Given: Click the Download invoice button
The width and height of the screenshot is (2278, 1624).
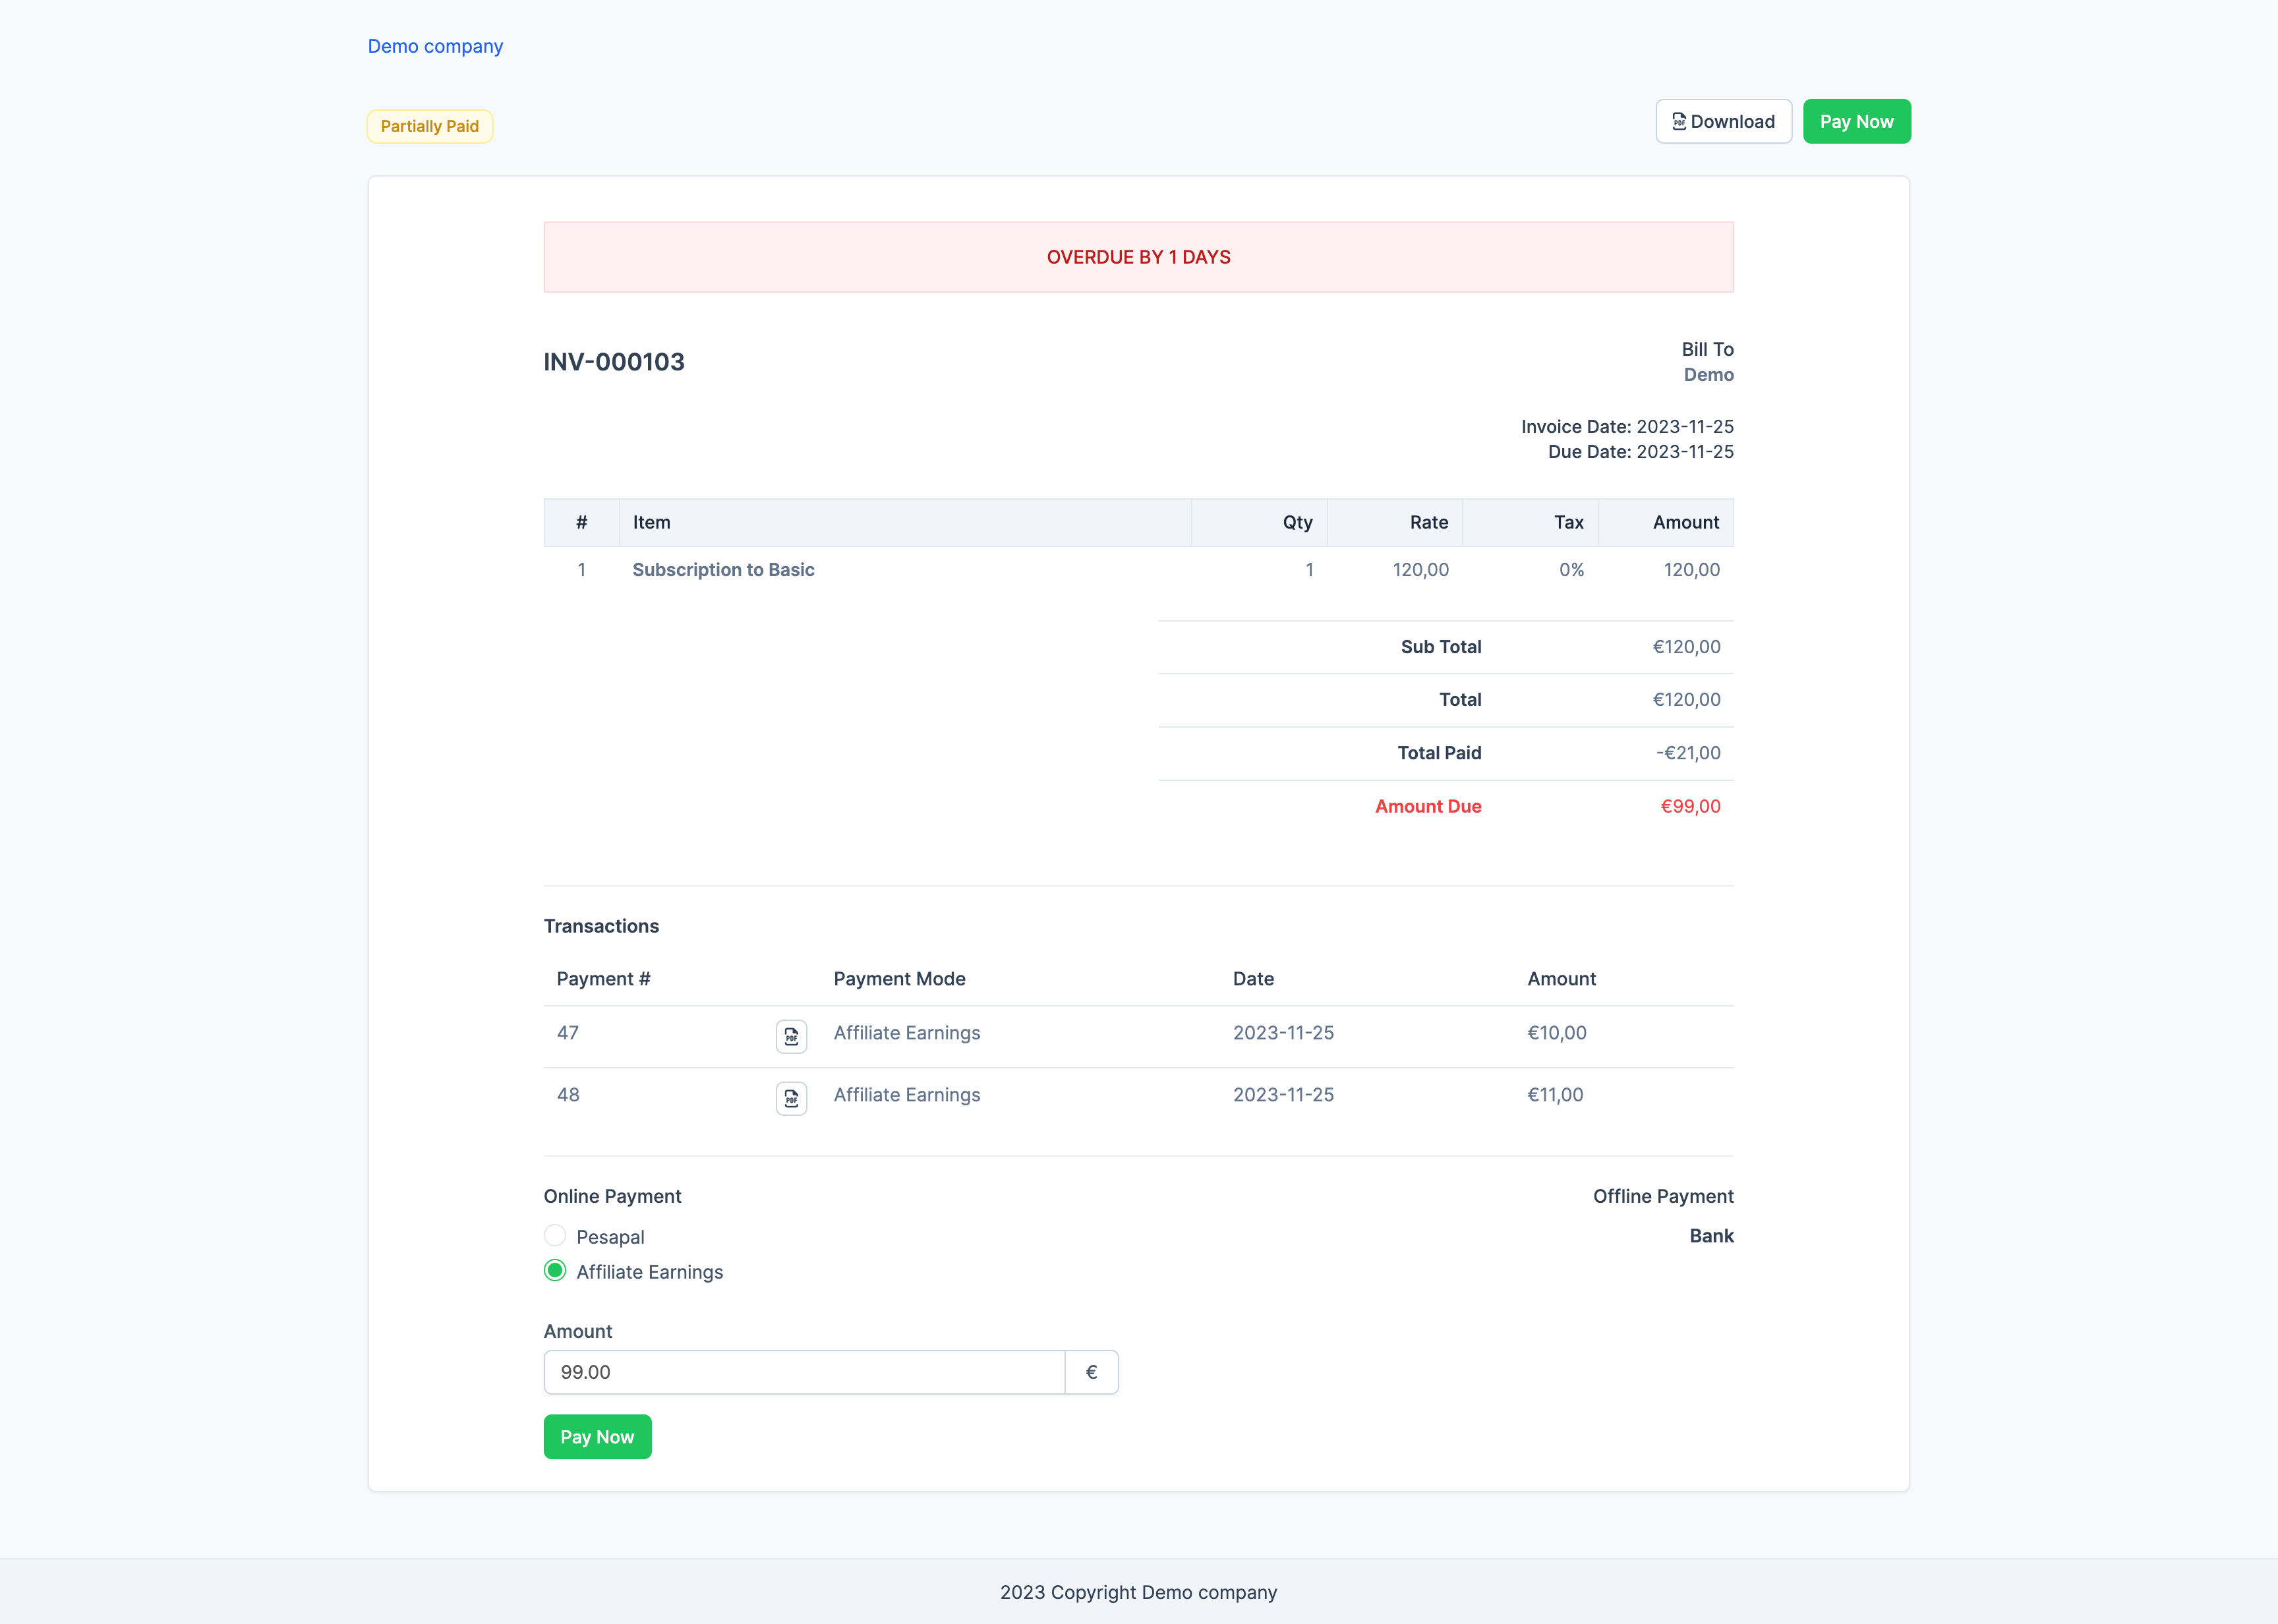Looking at the screenshot, I should pos(1723,121).
